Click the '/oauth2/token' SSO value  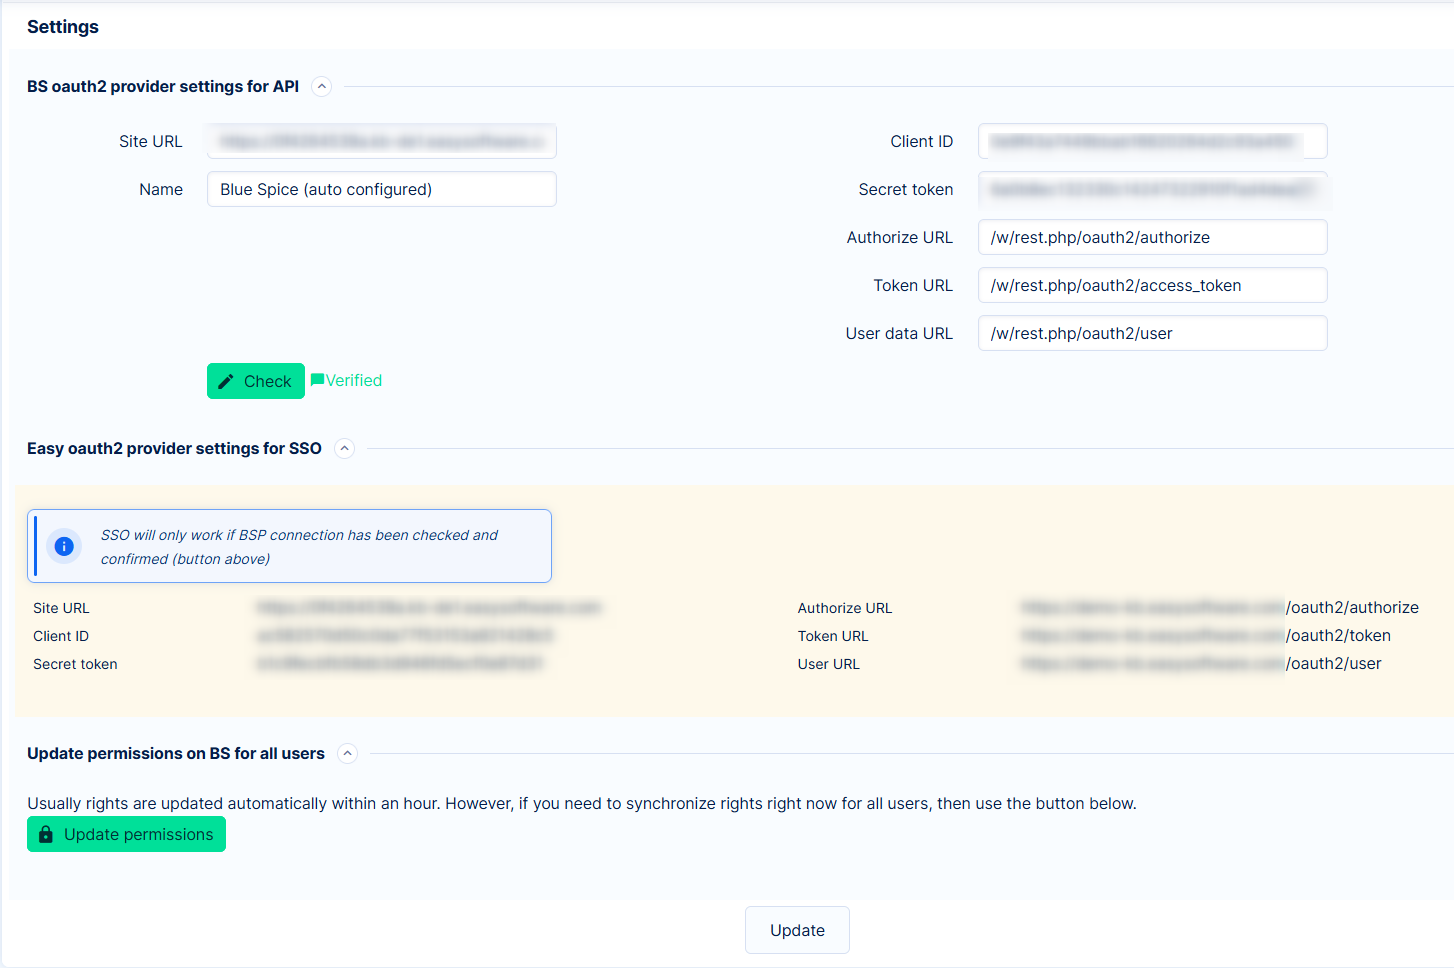coord(1338,635)
